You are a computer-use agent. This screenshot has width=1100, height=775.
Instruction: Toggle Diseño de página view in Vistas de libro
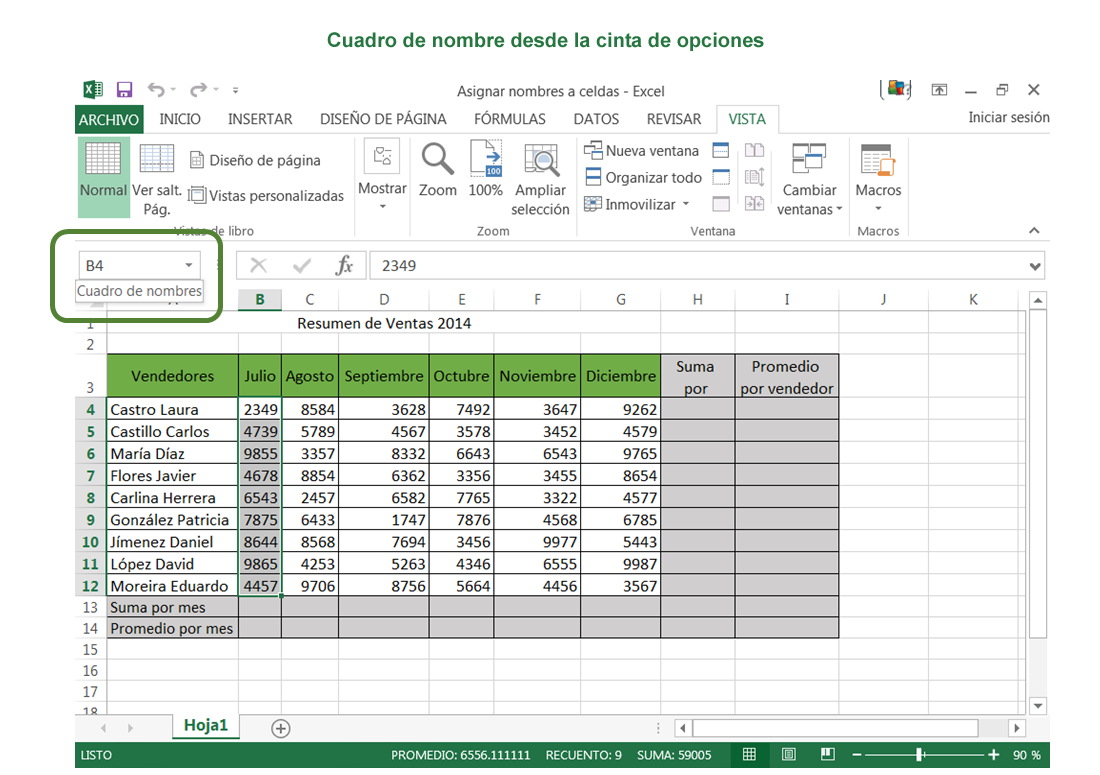pos(255,160)
